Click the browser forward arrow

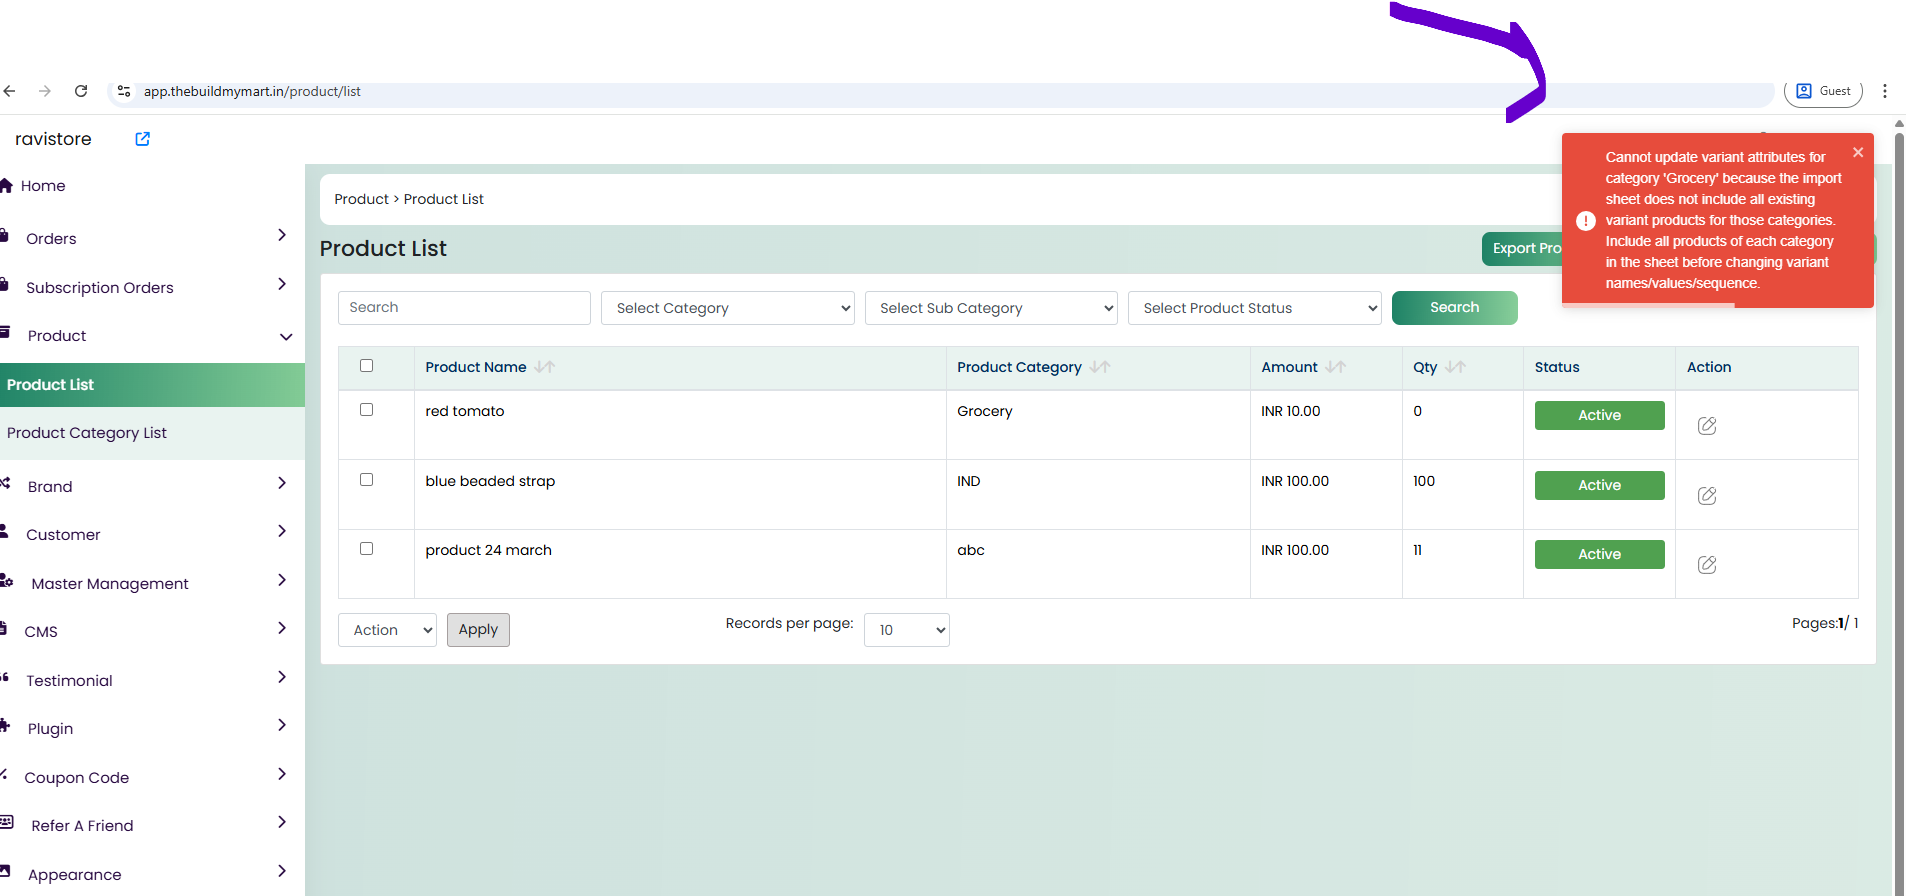point(45,91)
